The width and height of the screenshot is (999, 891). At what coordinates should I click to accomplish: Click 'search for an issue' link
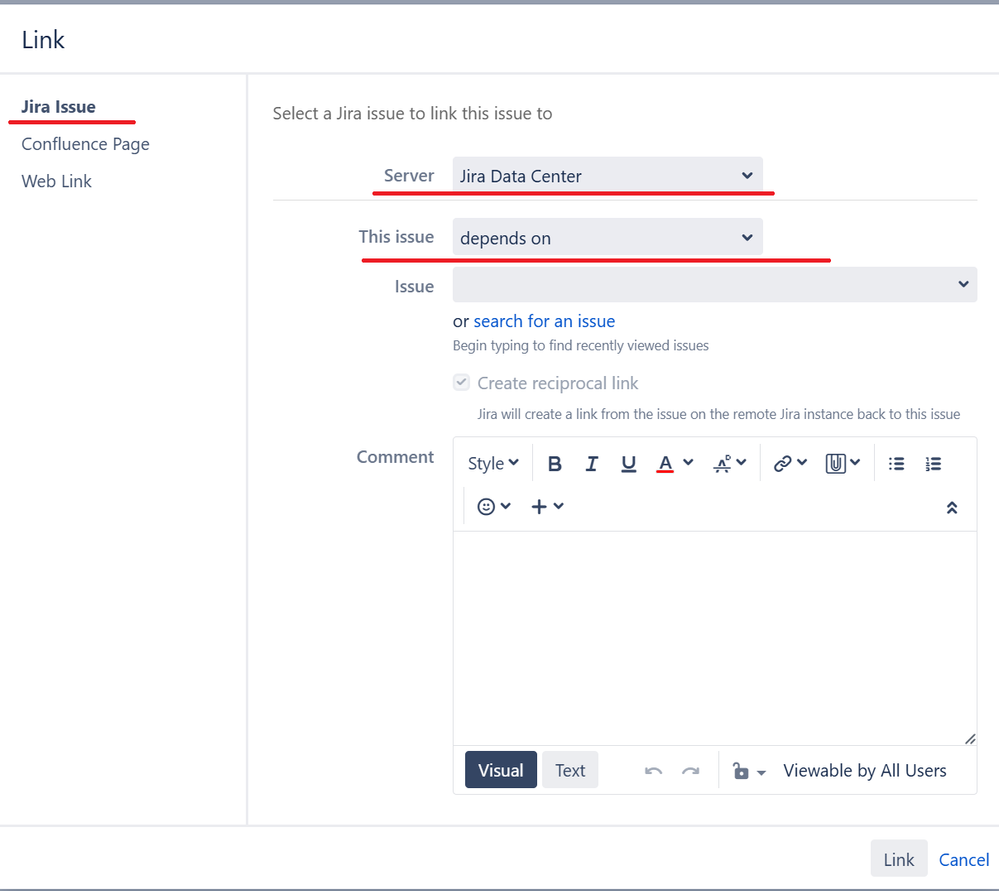pyautogui.click(x=544, y=321)
